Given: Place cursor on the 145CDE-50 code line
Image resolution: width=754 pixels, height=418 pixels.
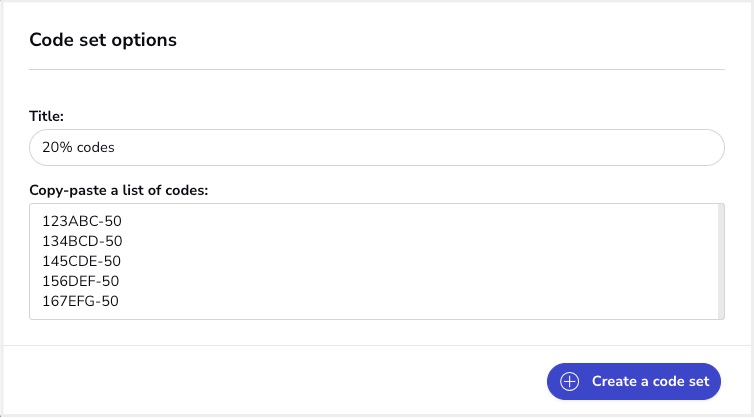Looking at the screenshot, I should click(x=81, y=261).
